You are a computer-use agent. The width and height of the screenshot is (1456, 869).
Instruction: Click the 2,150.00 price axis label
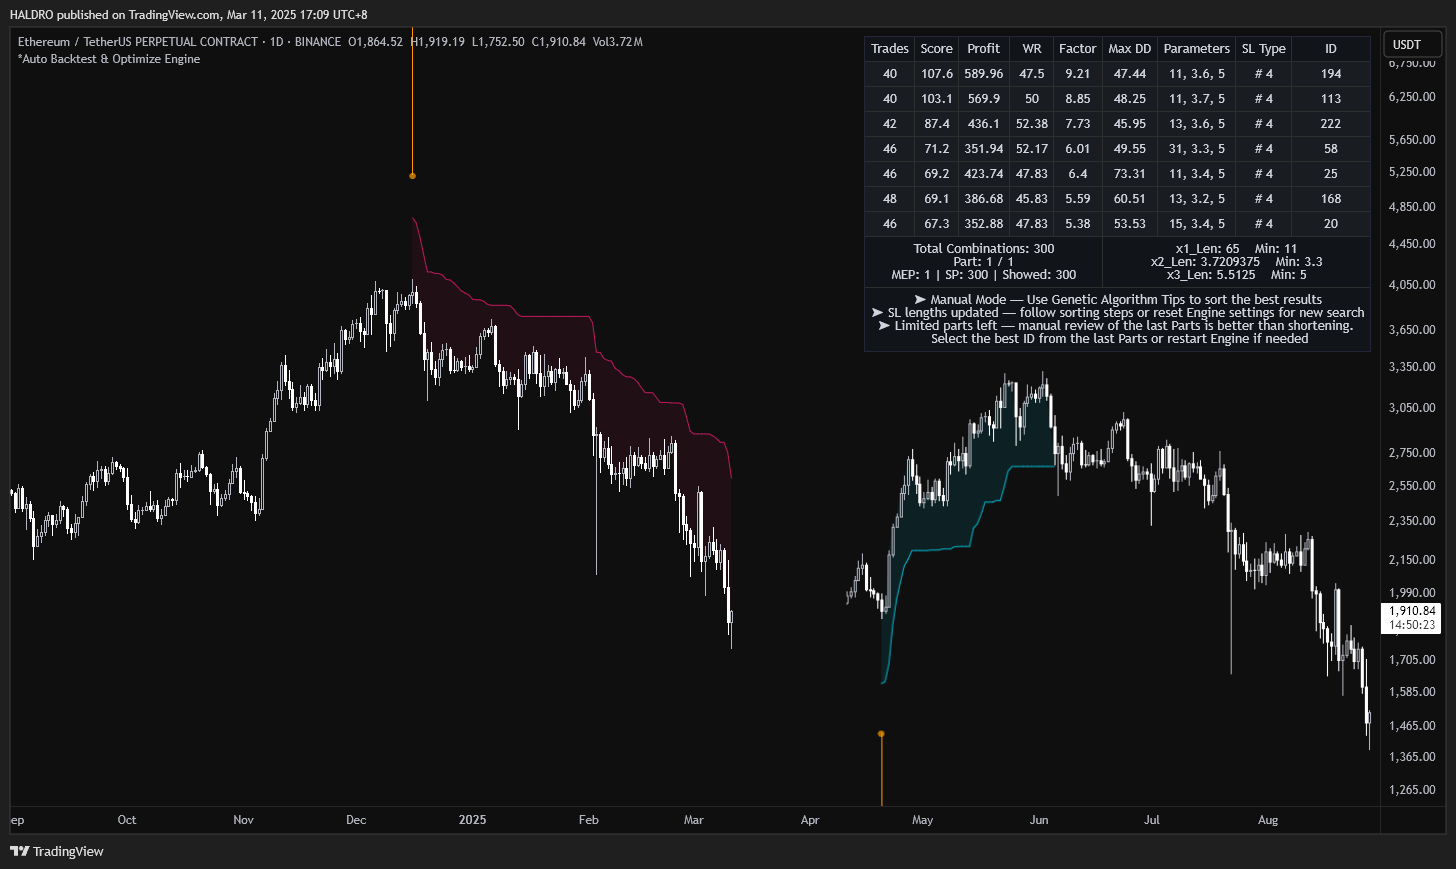tap(1412, 560)
